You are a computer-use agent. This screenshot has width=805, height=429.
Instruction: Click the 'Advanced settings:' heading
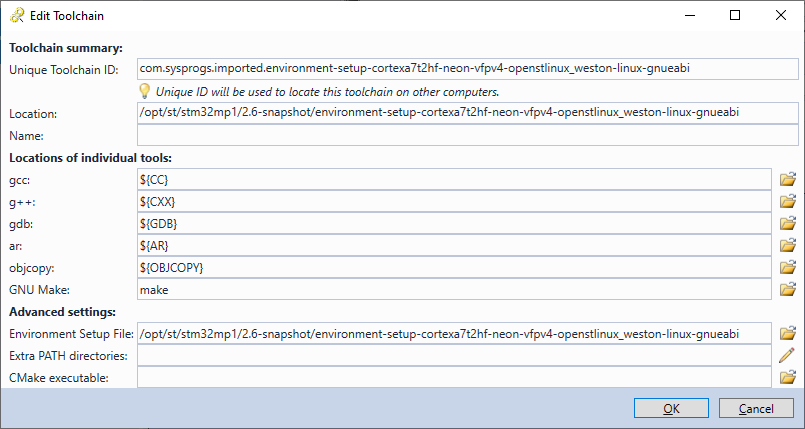point(63,312)
